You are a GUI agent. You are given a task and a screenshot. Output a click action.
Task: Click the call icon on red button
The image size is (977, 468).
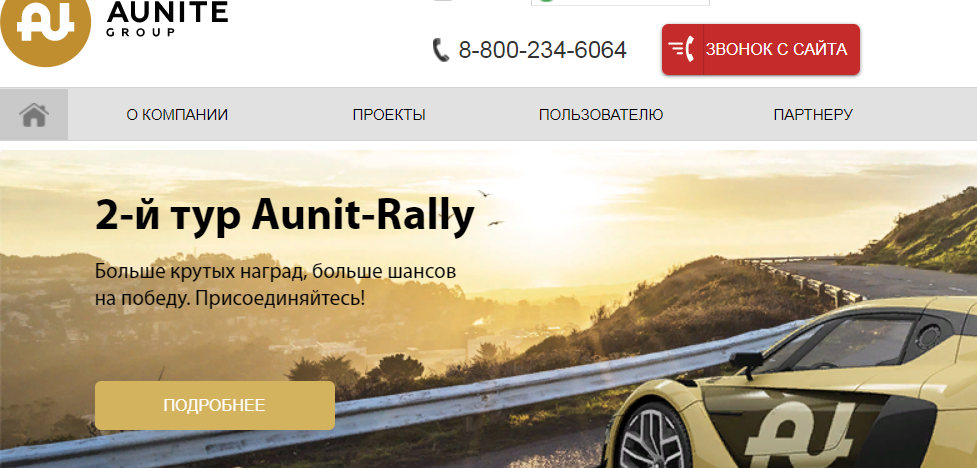coord(682,49)
